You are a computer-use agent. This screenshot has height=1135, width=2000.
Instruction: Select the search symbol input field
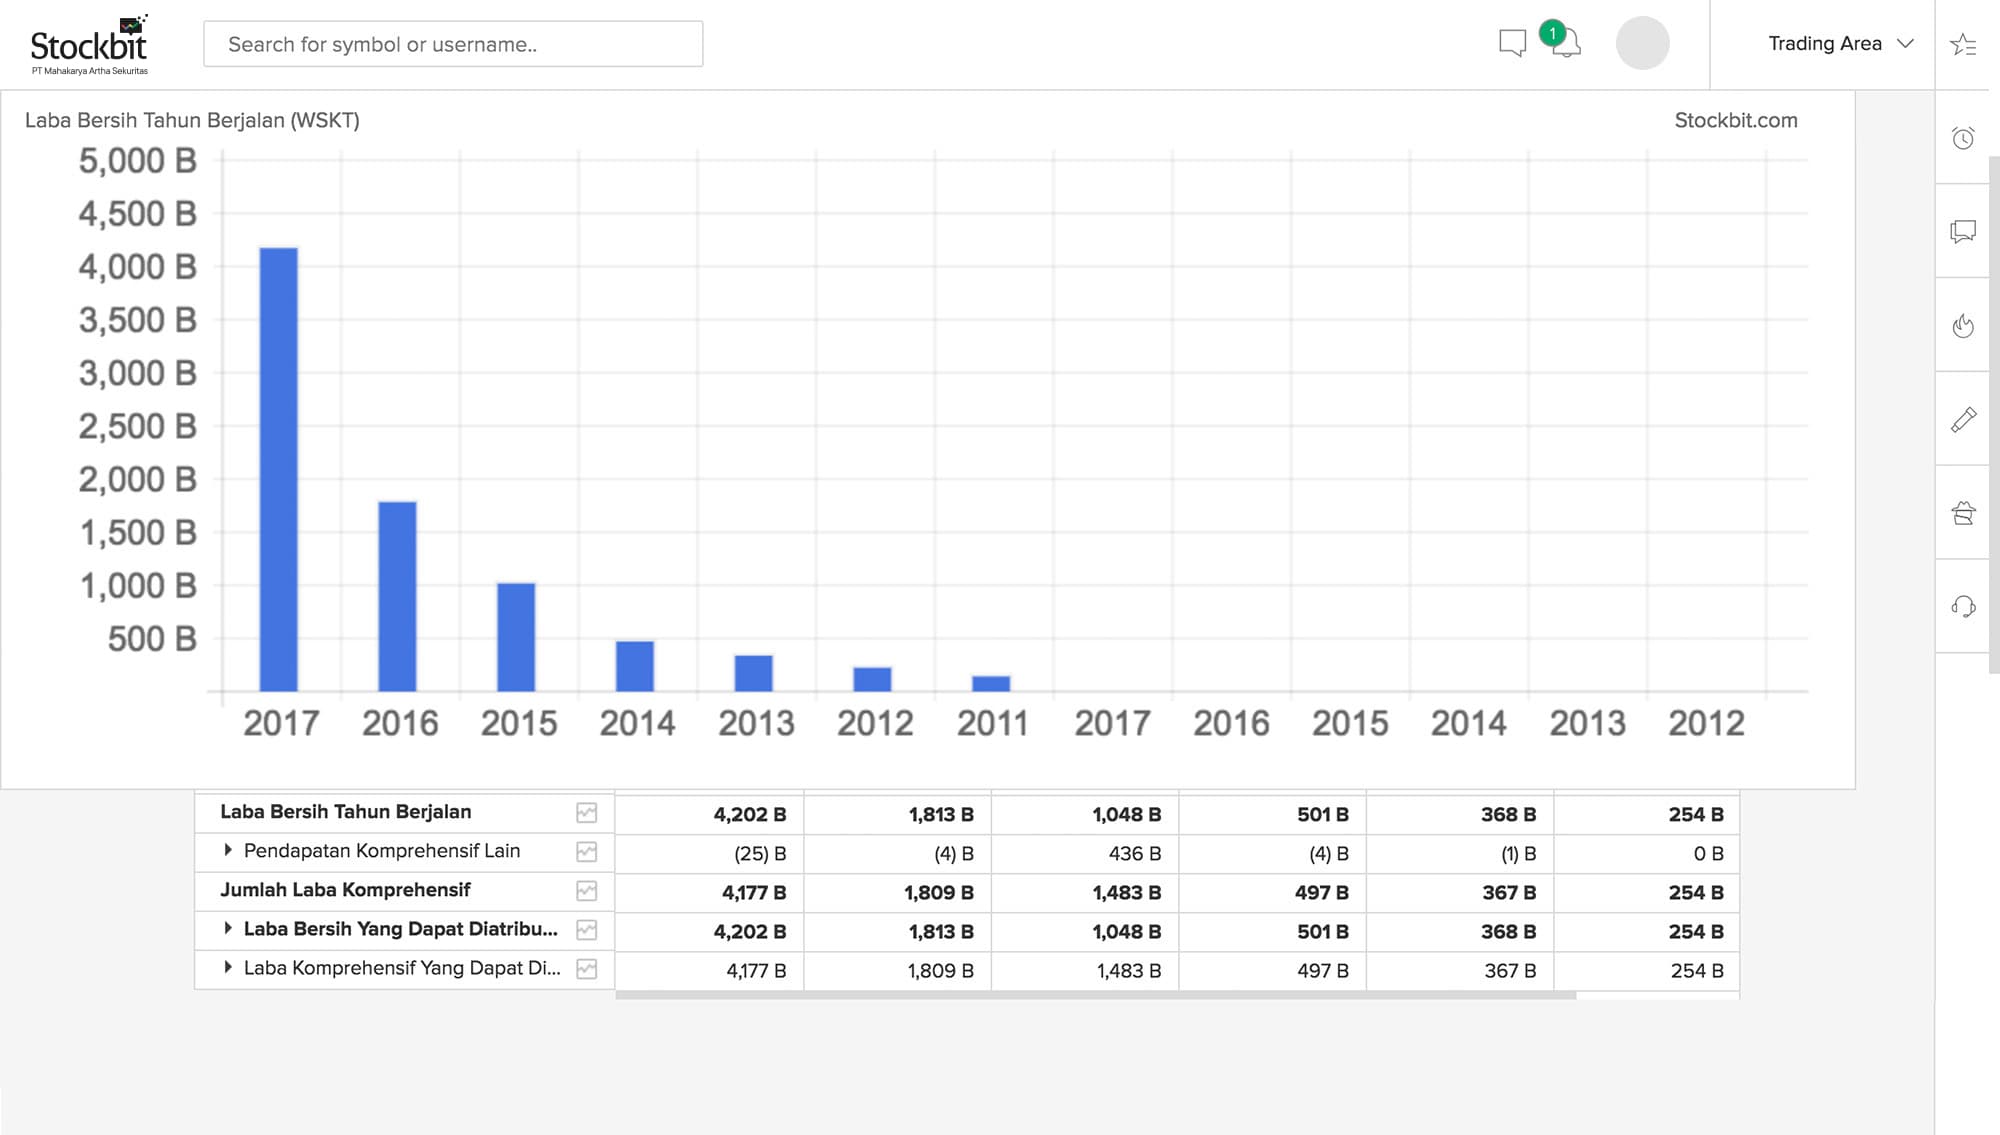click(453, 44)
